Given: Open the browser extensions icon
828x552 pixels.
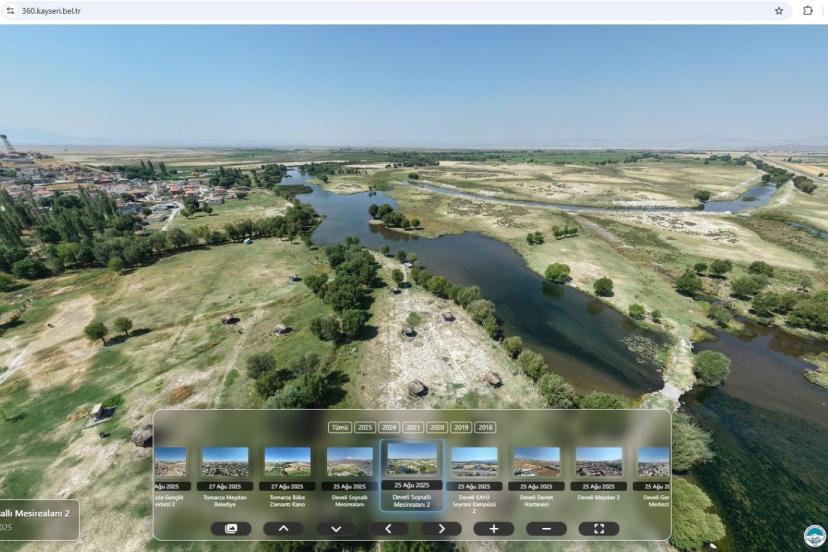Looking at the screenshot, I should click(808, 11).
